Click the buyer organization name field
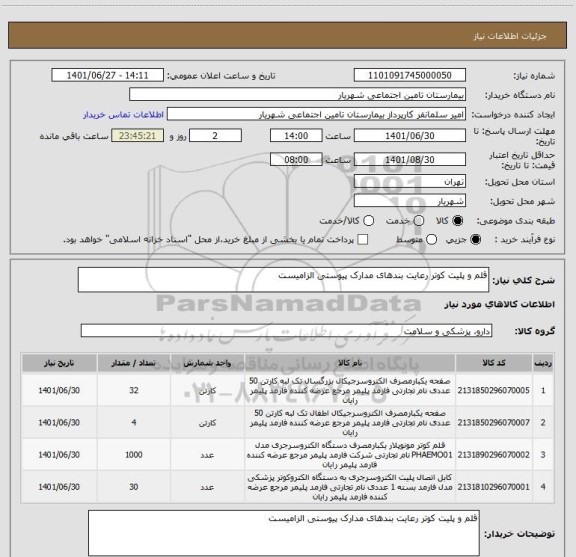The image size is (576, 557). click(298, 95)
